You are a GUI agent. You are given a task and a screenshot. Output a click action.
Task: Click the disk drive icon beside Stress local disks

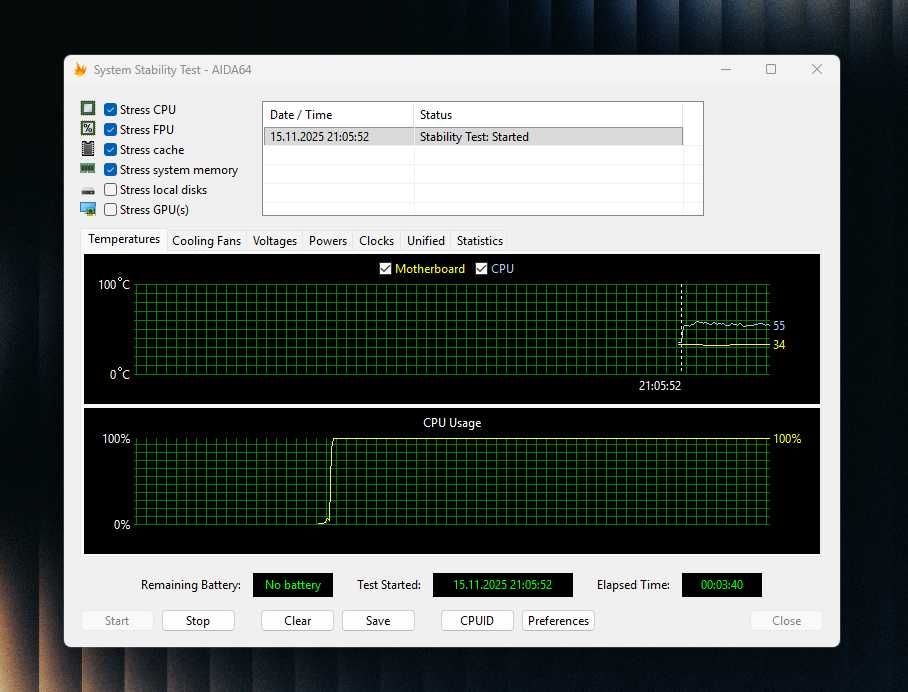87,191
